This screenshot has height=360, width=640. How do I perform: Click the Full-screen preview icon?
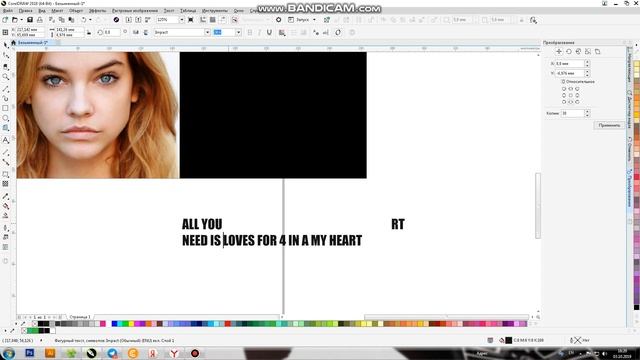click(x=191, y=20)
